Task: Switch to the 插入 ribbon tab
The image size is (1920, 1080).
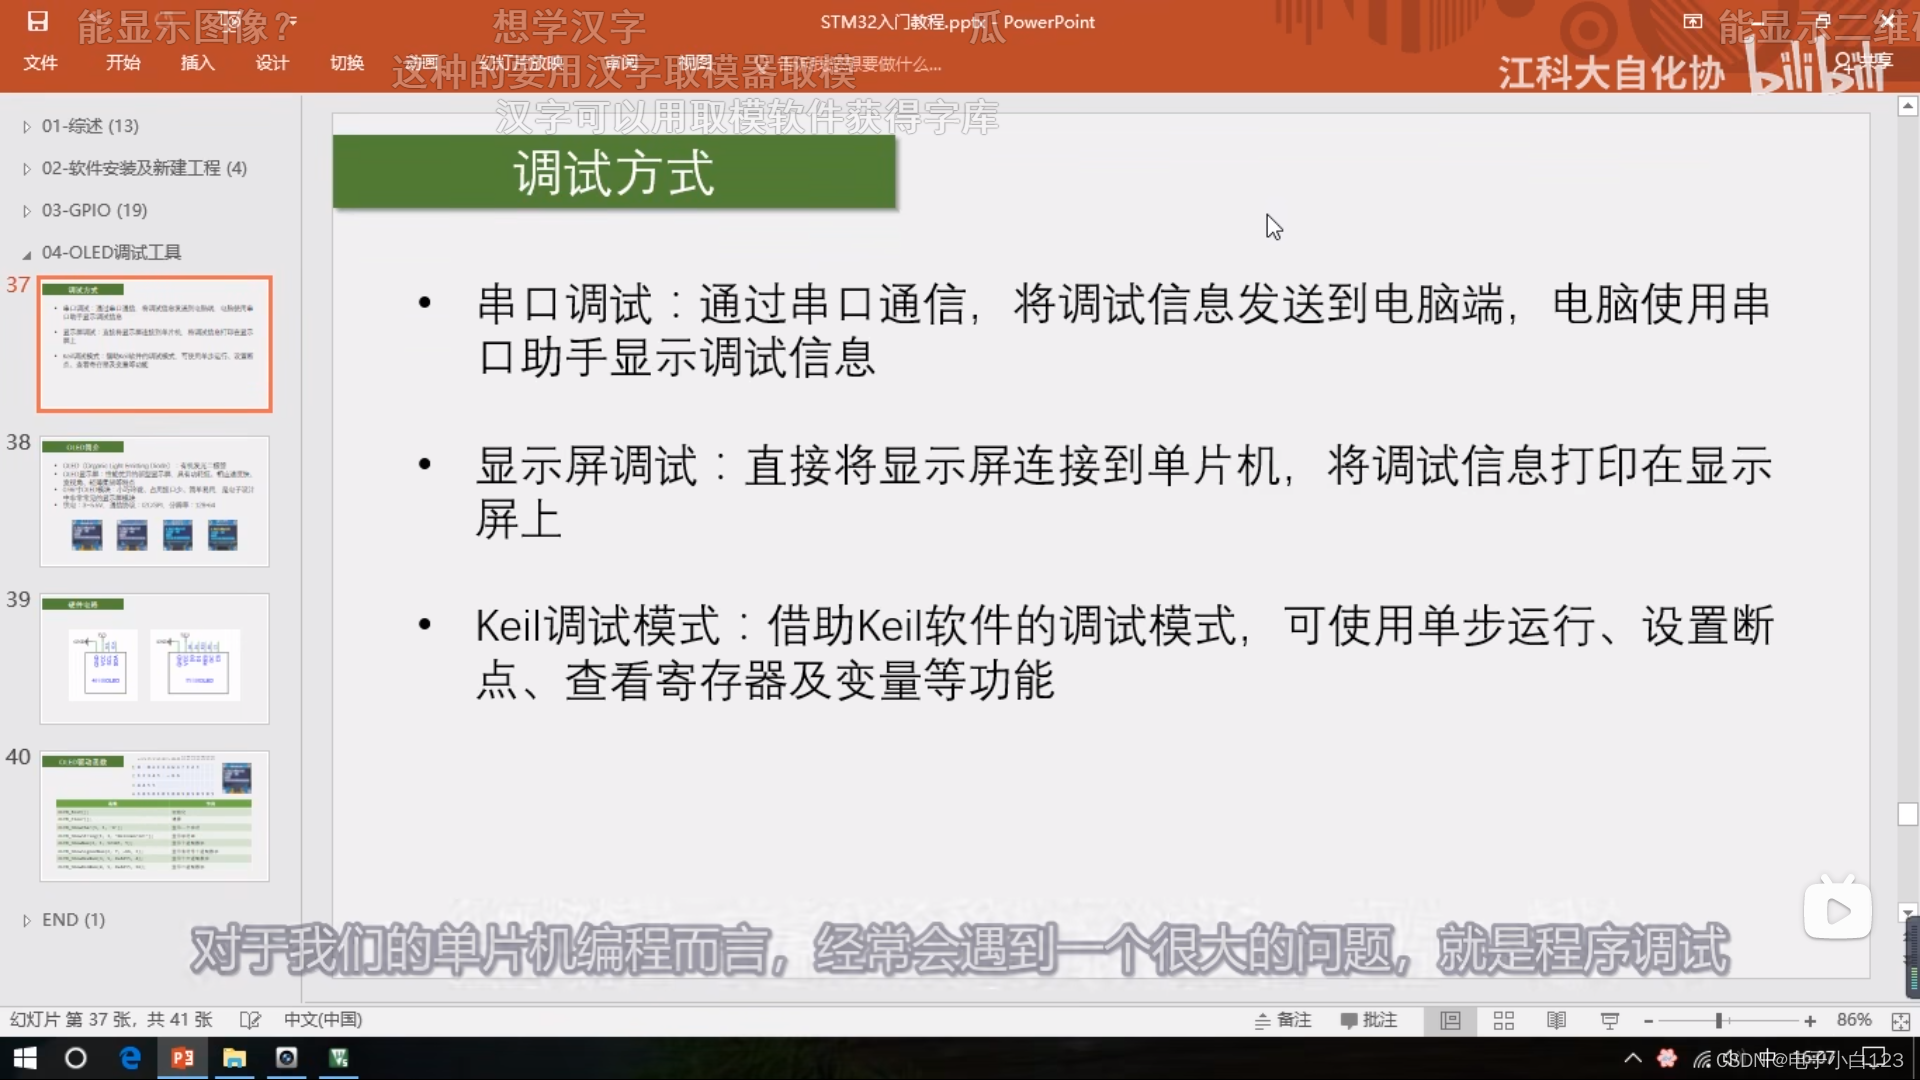Action: (x=197, y=63)
